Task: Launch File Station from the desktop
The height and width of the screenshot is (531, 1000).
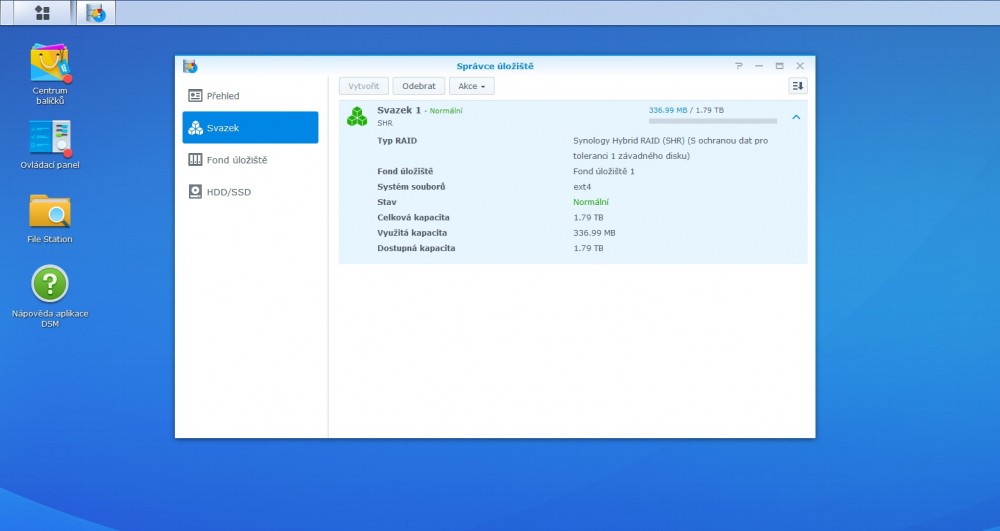Action: (x=50, y=212)
